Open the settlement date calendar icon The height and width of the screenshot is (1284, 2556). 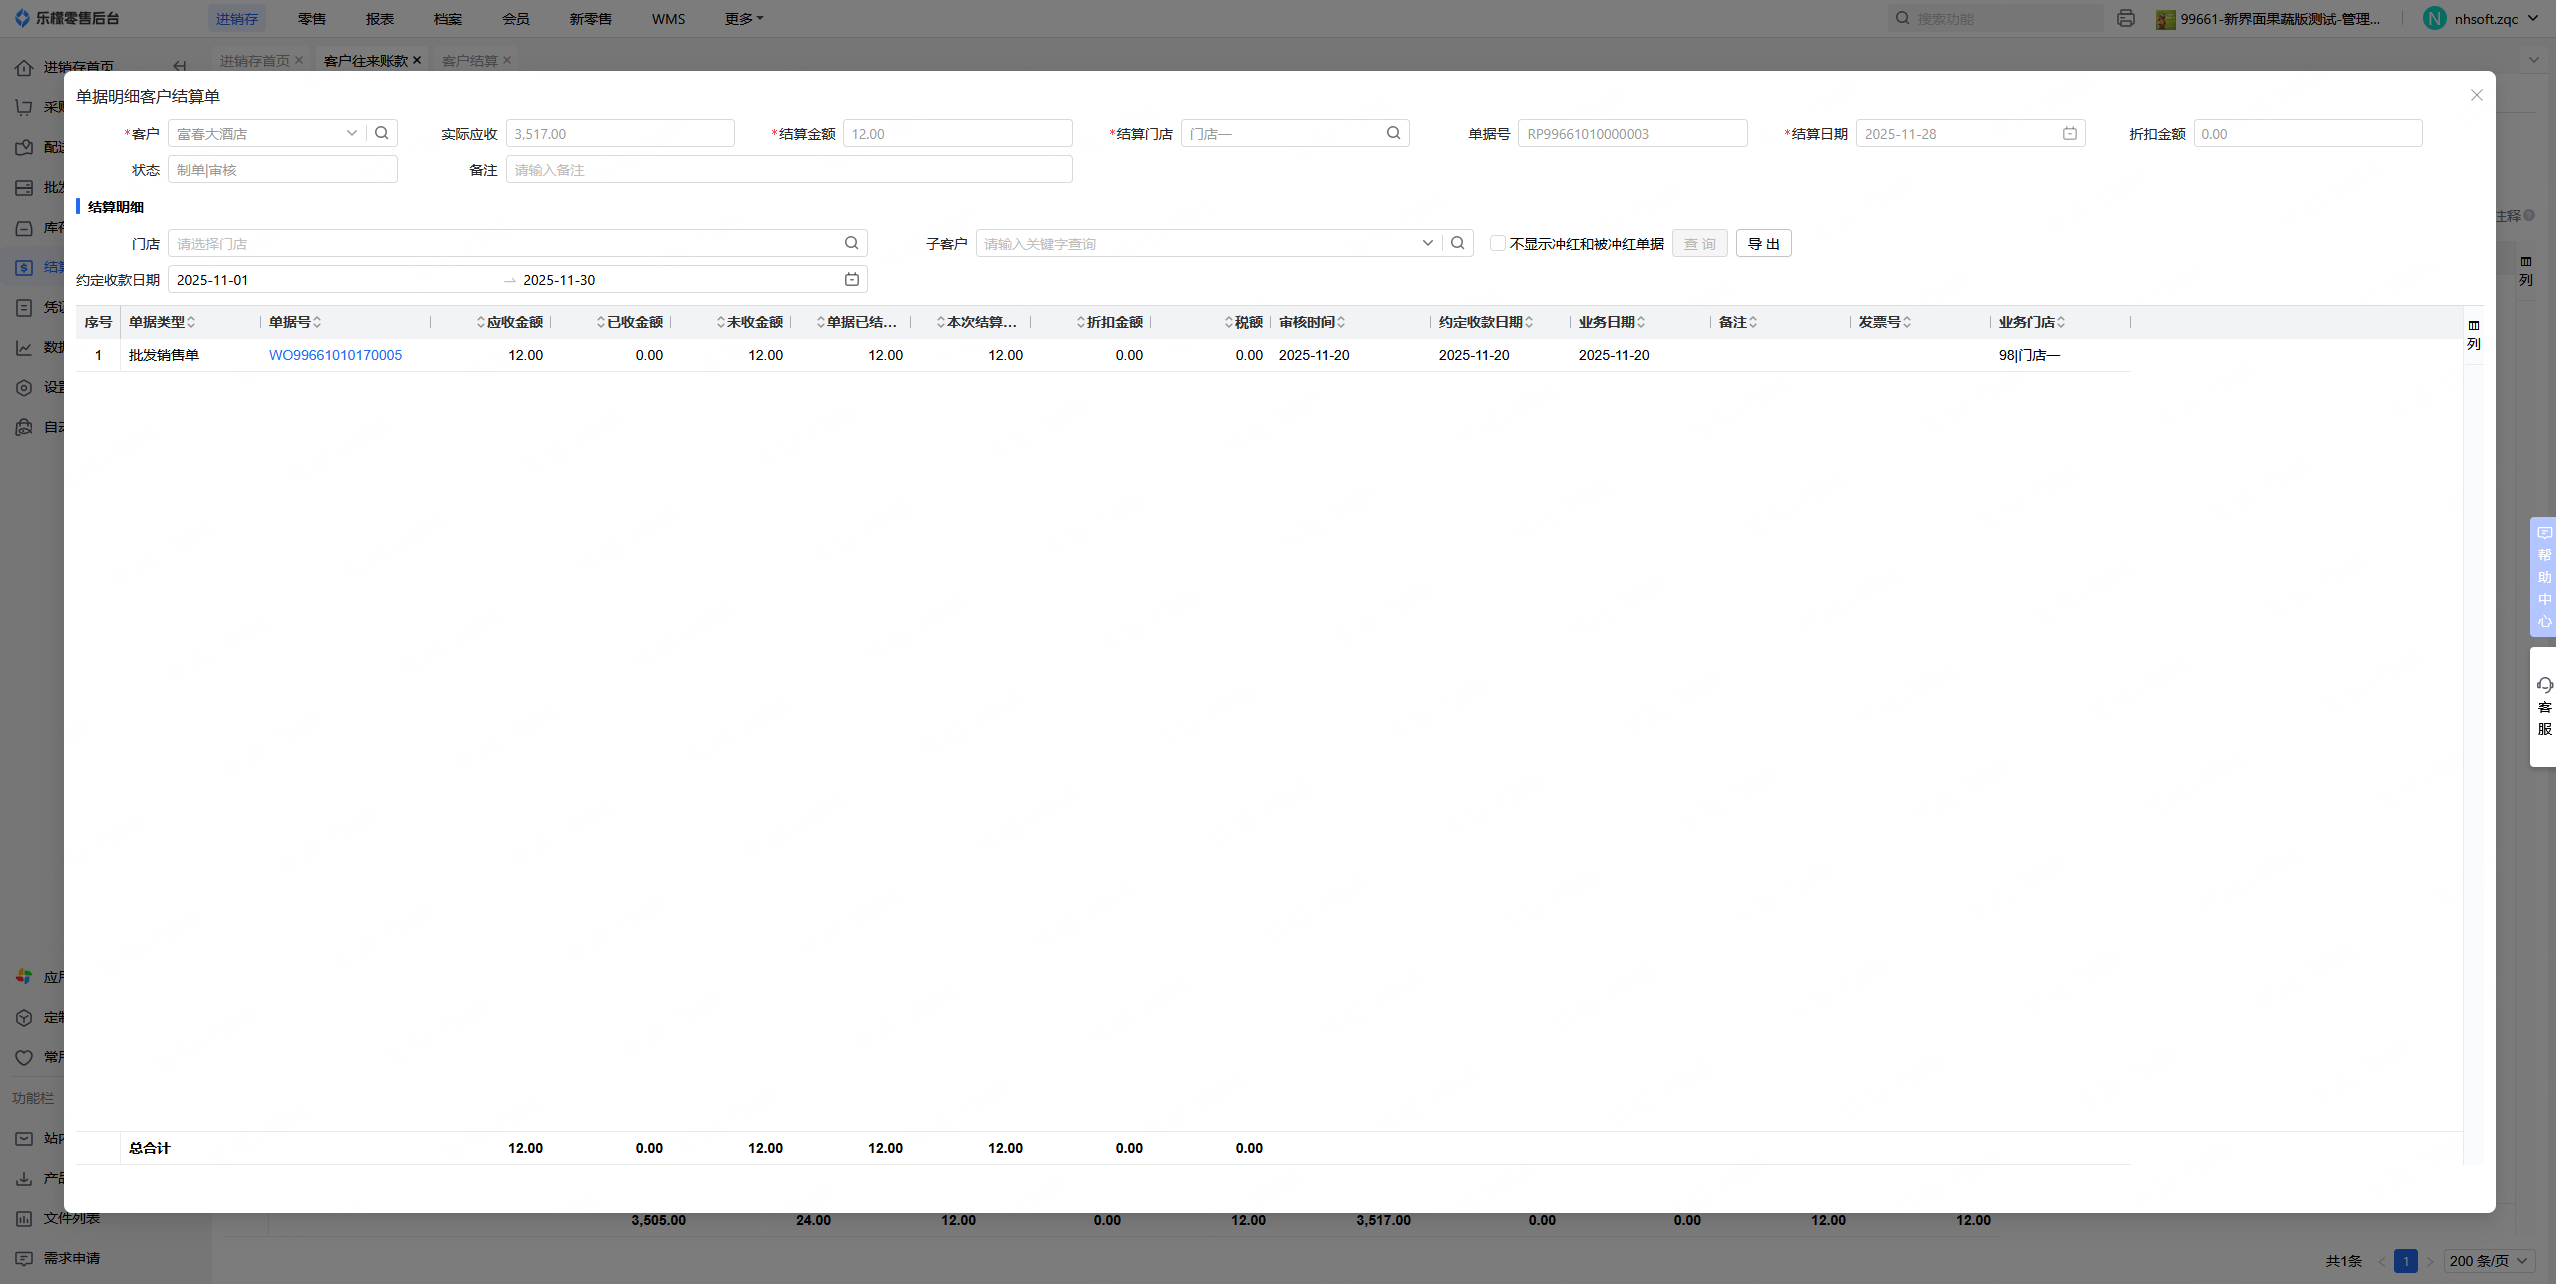point(2069,133)
